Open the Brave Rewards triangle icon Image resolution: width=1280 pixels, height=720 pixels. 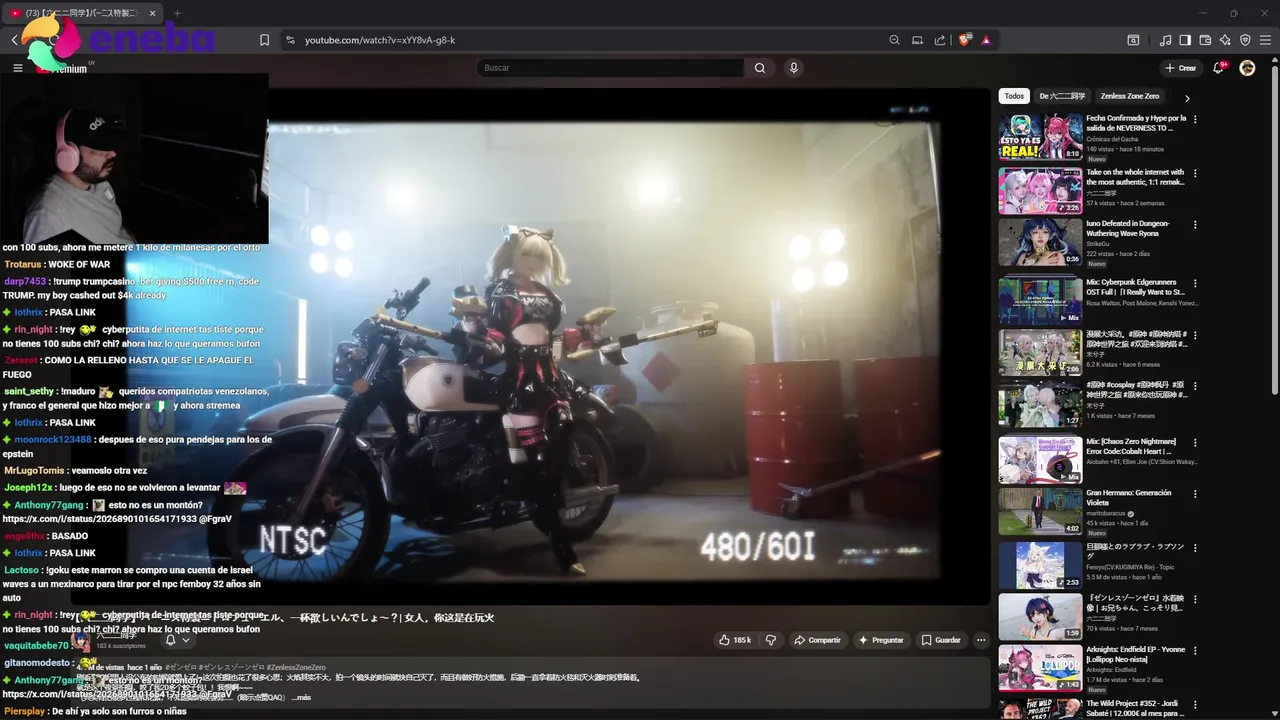[x=986, y=40]
